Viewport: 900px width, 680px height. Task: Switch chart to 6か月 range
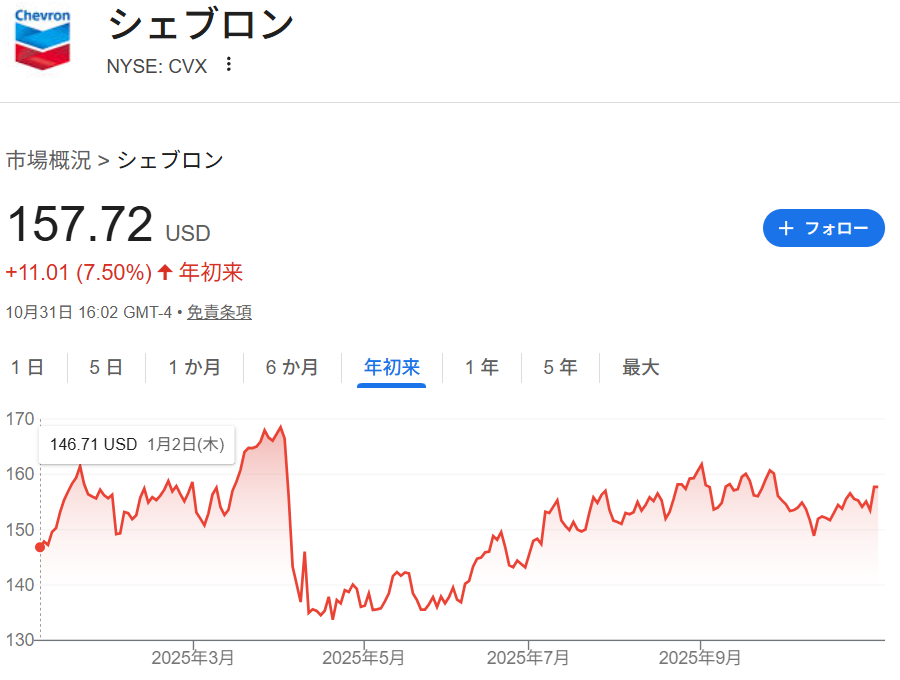click(292, 368)
